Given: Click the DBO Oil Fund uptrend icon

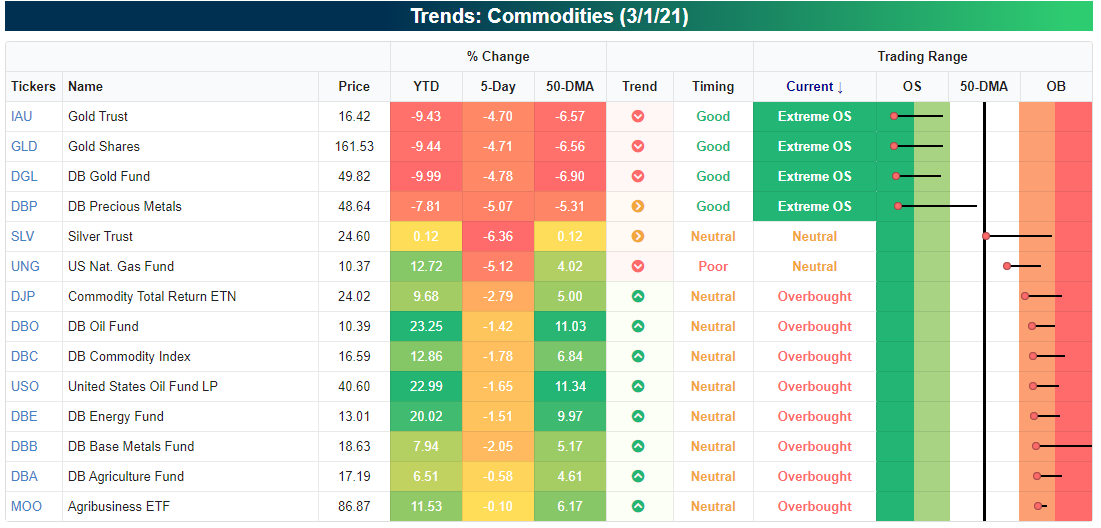Looking at the screenshot, I should tap(638, 326).
